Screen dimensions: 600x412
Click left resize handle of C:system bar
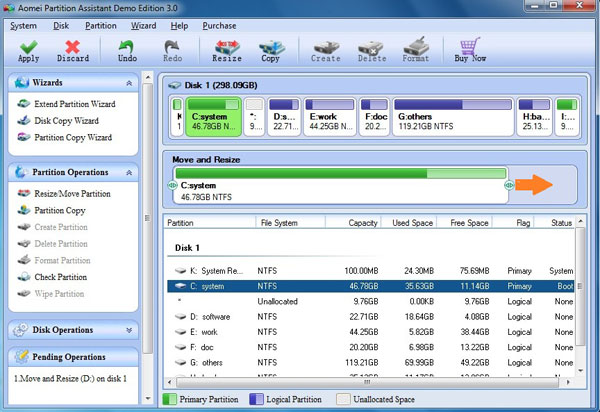(173, 186)
